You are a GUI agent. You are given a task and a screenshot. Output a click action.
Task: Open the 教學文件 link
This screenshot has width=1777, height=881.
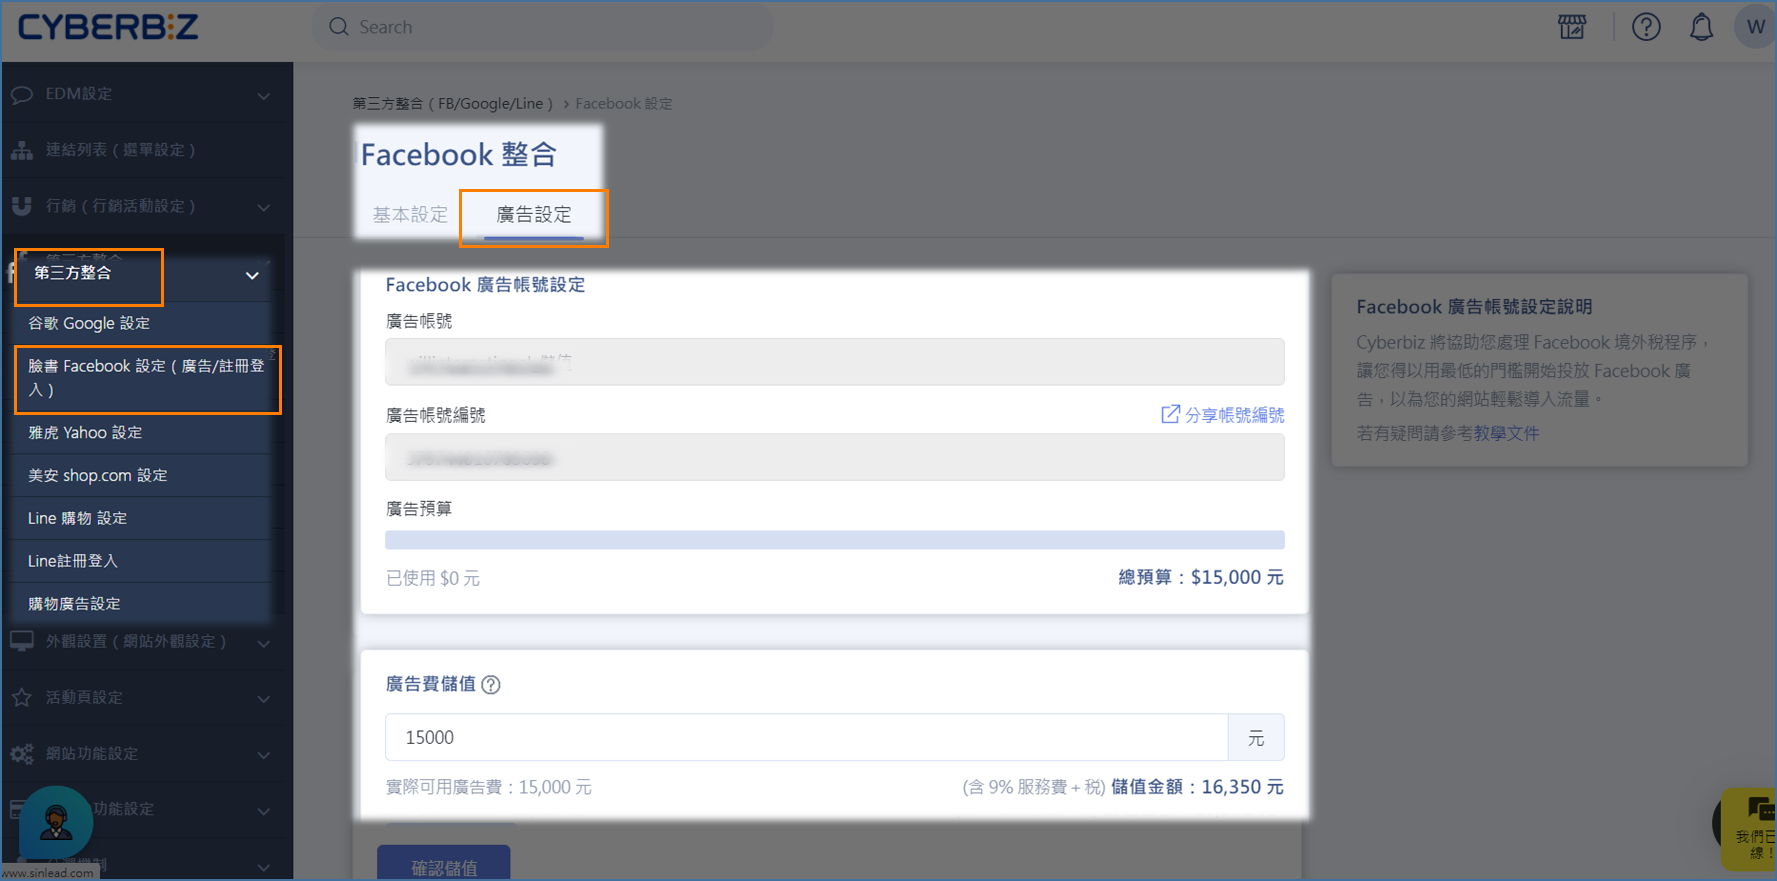click(1506, 433)
